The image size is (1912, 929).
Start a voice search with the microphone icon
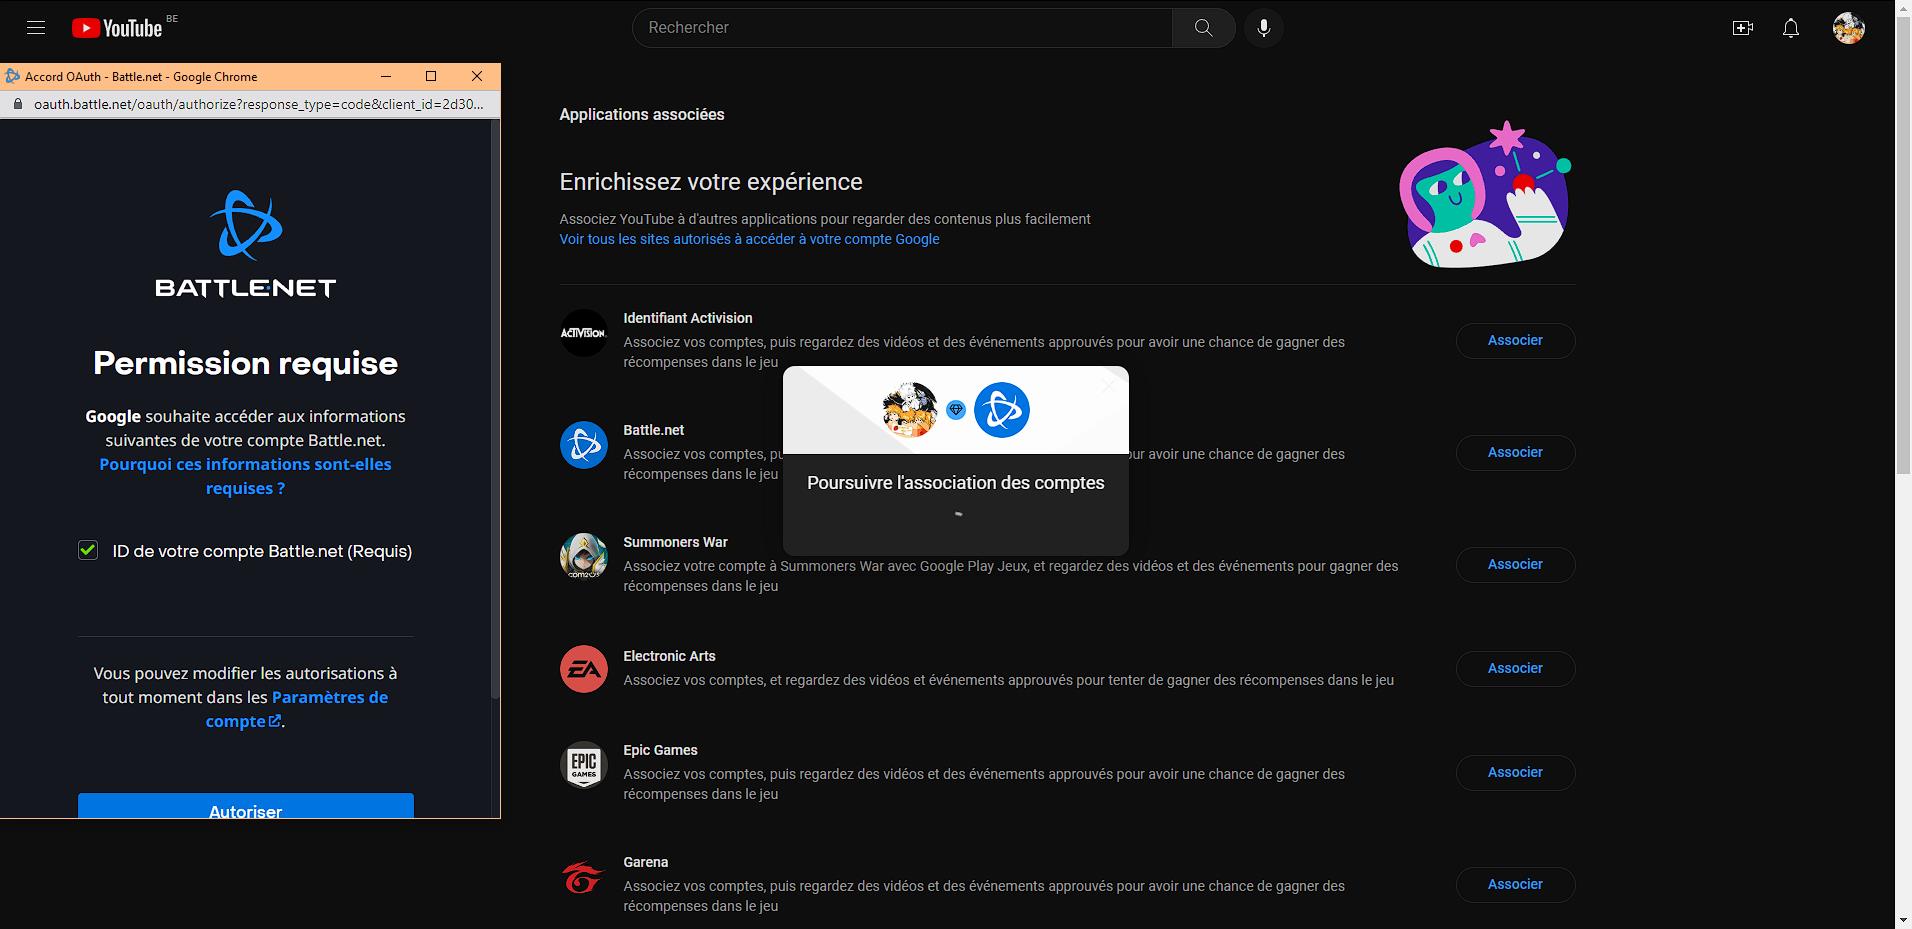(x=1263, y=27)
